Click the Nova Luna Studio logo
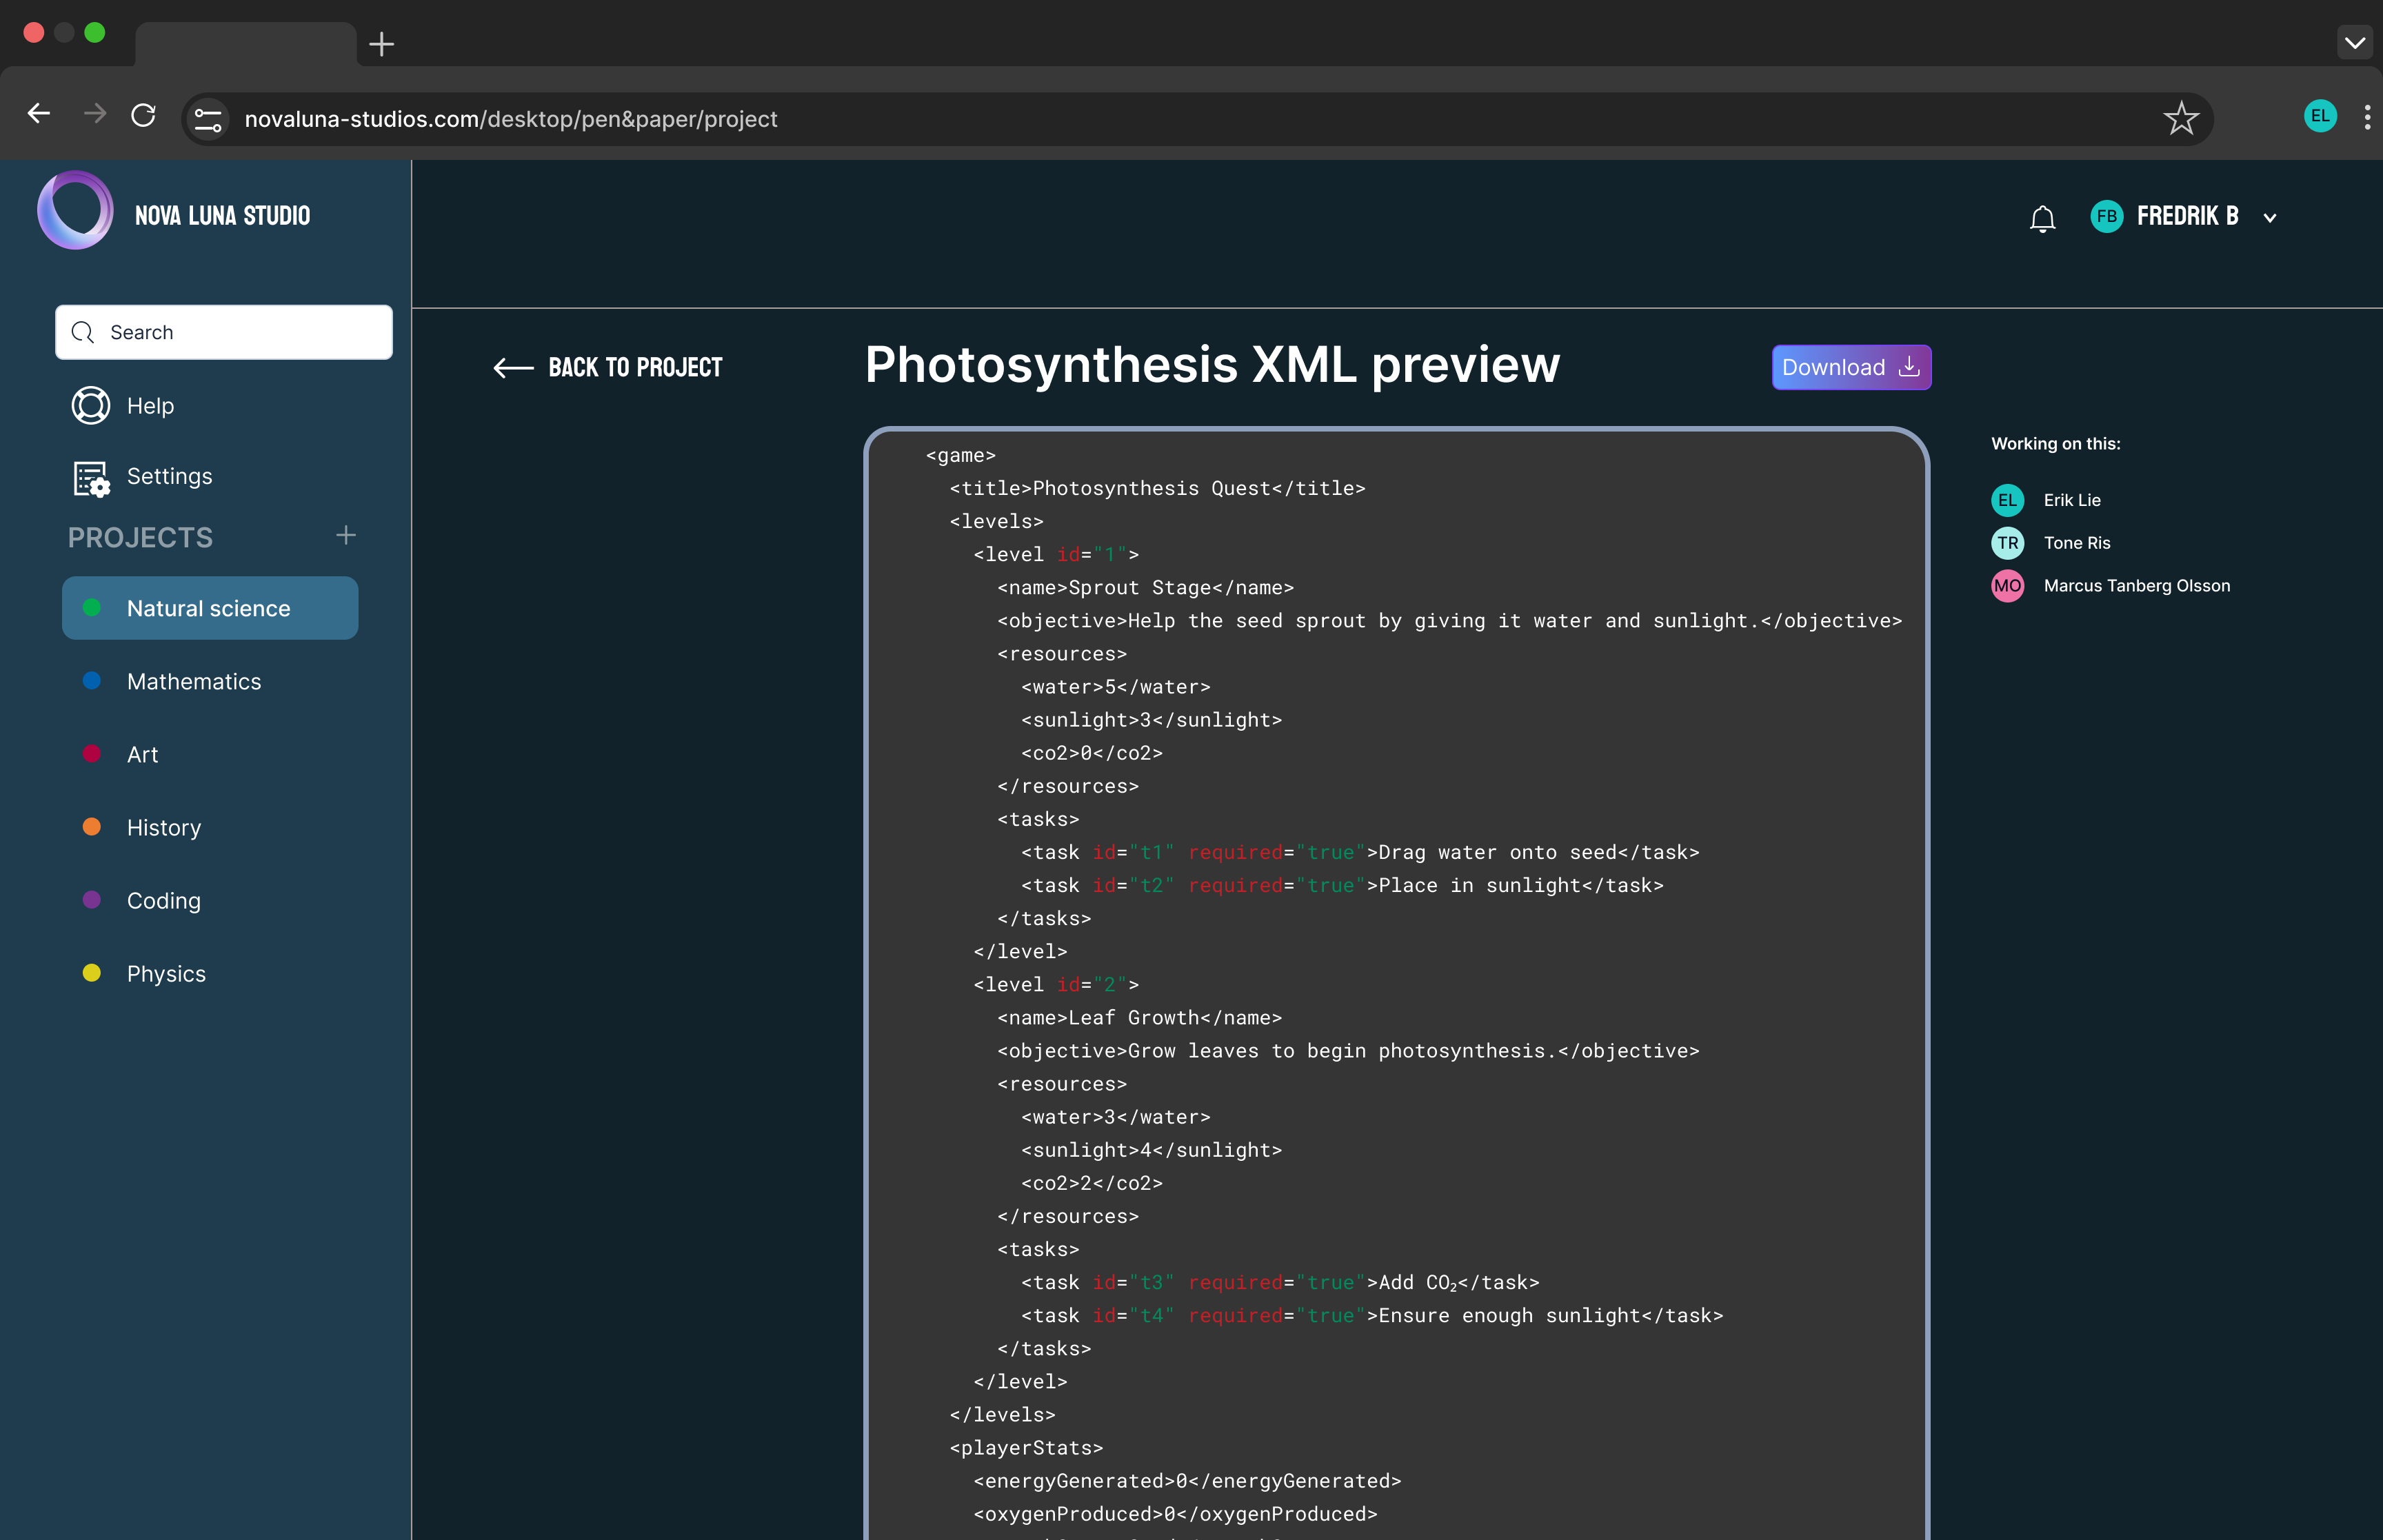 click(75, 210)
